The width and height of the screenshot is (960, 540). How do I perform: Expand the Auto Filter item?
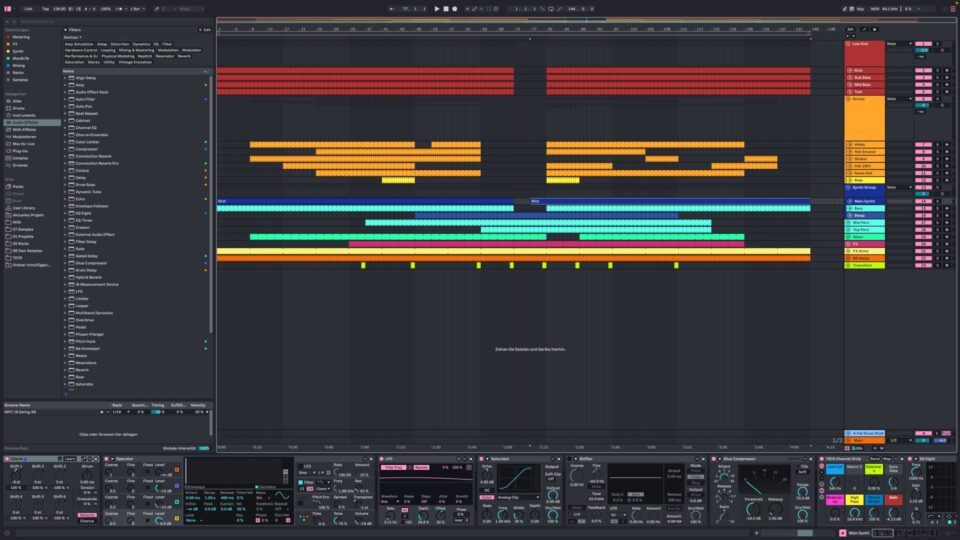coord(65,99)
